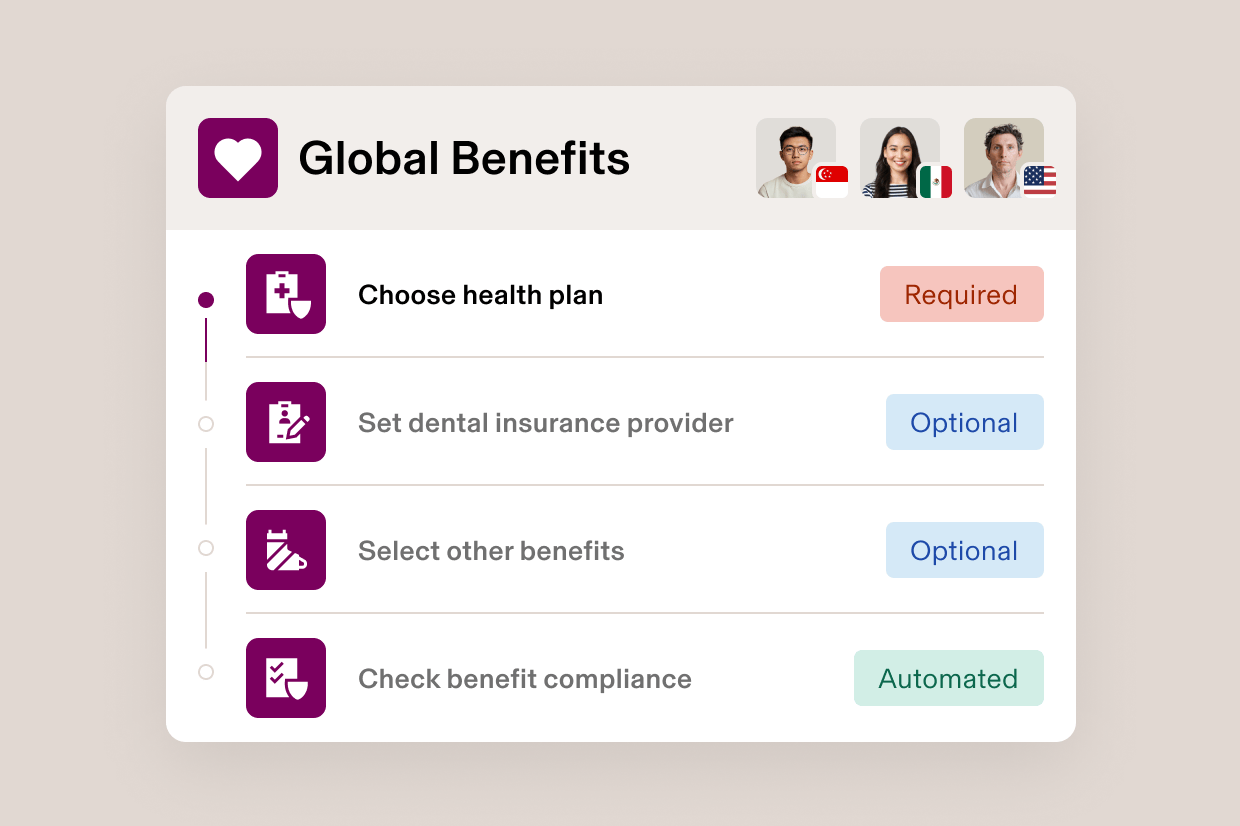Expand the Select other benefits step circle
The image size is (1240, 826).
[206, 548]
